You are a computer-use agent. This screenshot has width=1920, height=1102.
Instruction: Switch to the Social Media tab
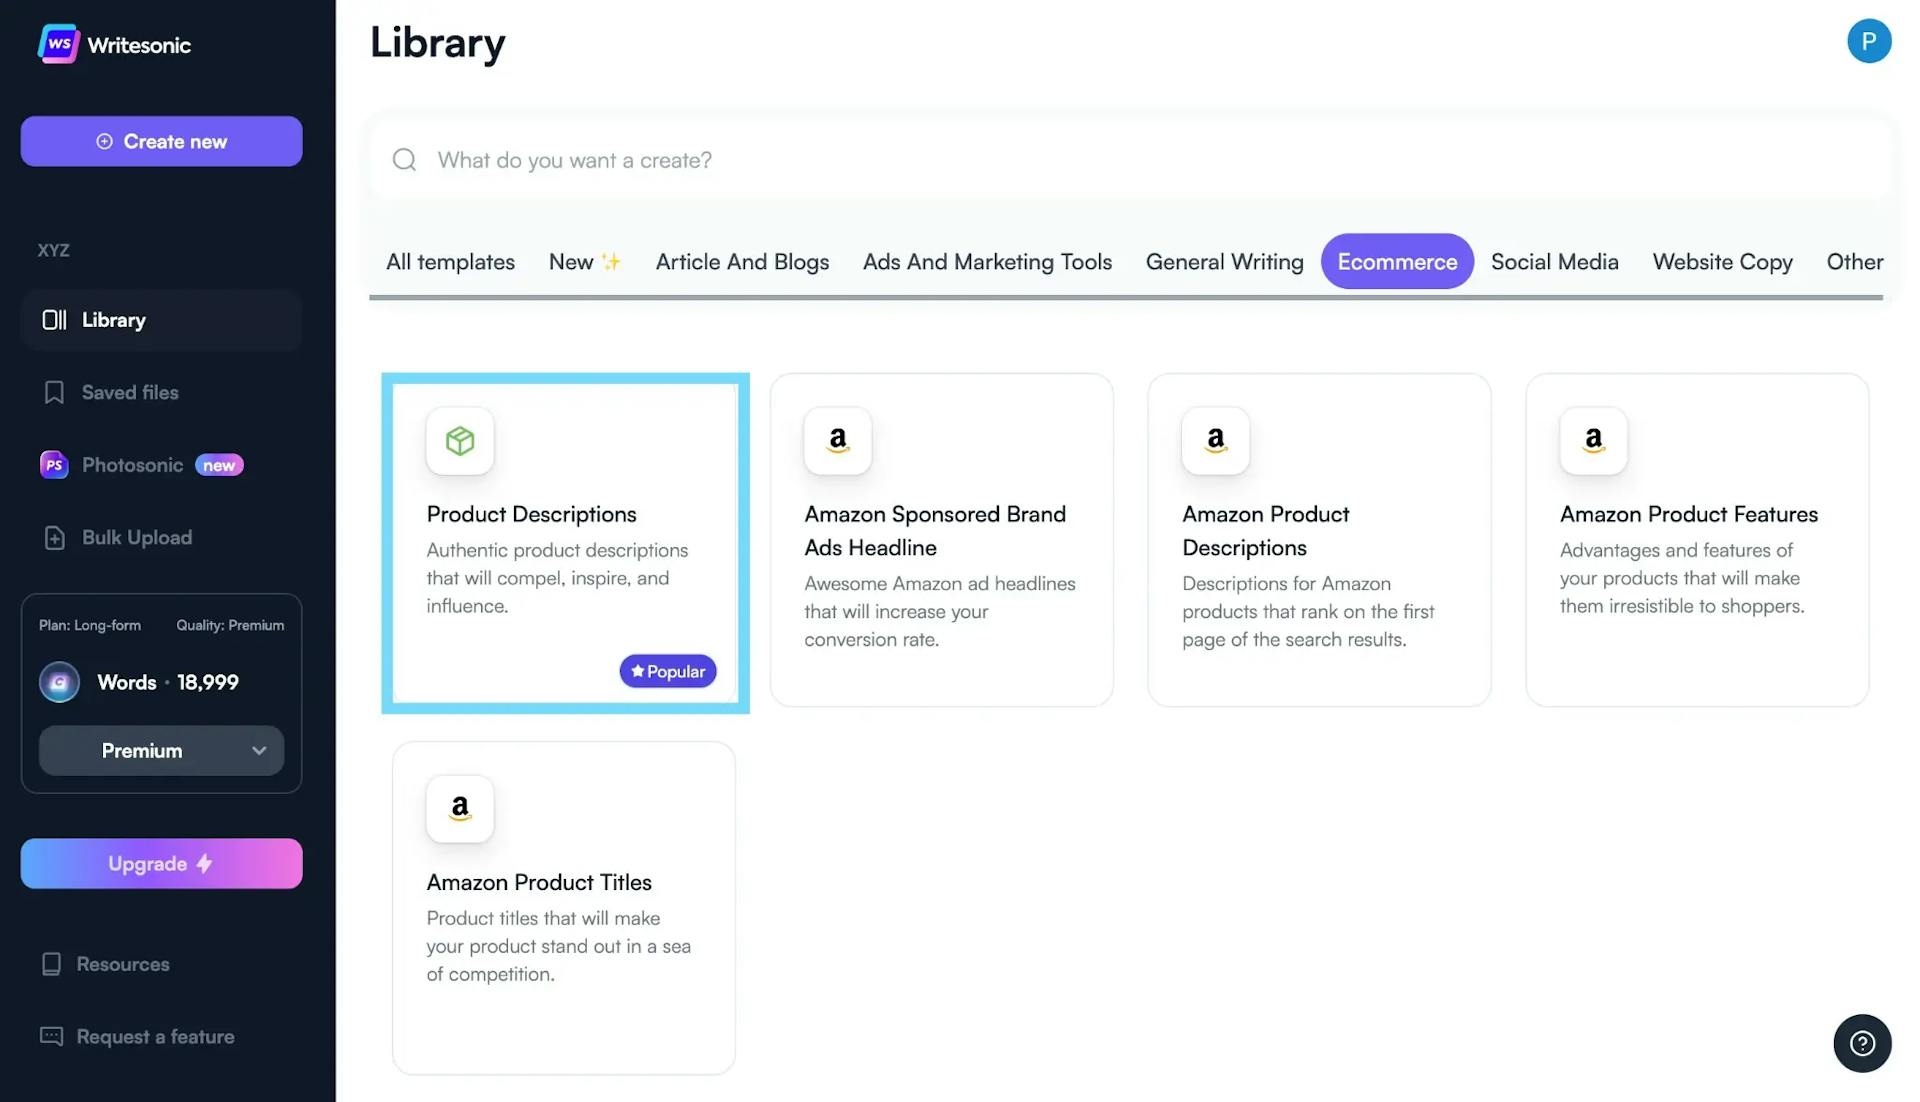coord(1554,261)
